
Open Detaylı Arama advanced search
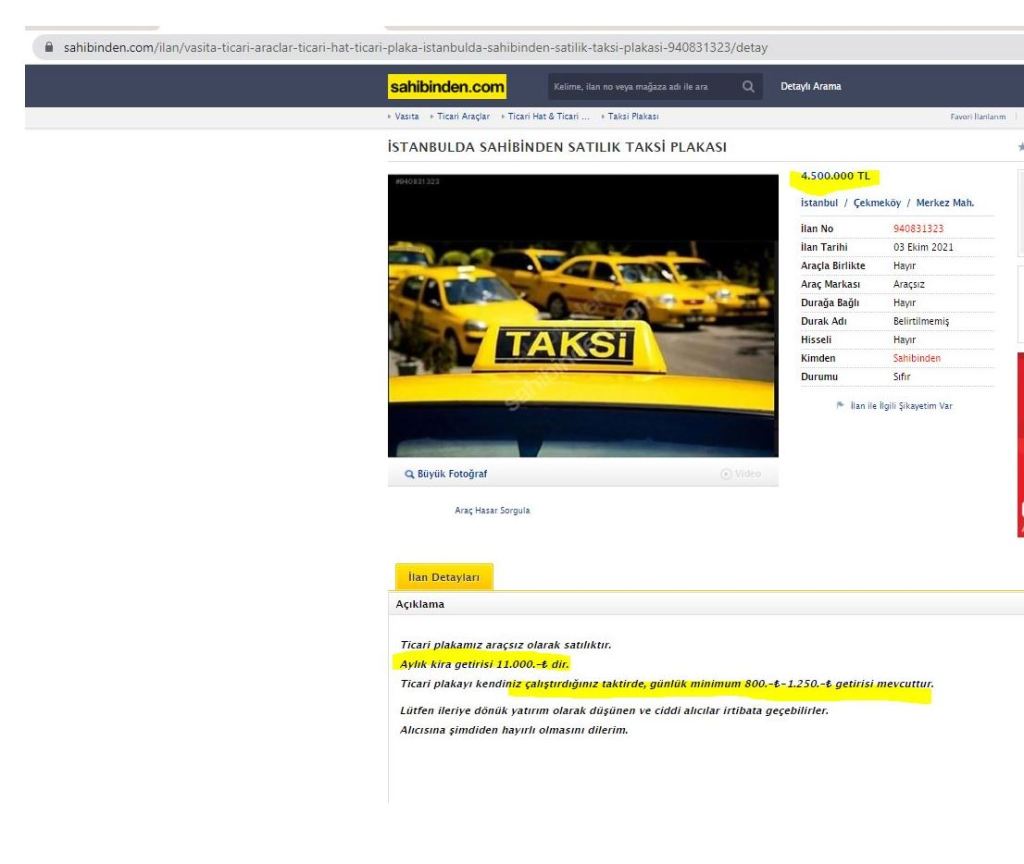810,87
